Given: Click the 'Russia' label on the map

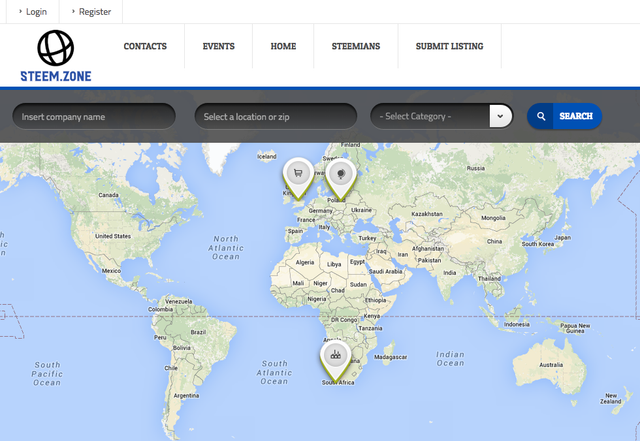Looking at the screenshot, I should click(476, 168).
